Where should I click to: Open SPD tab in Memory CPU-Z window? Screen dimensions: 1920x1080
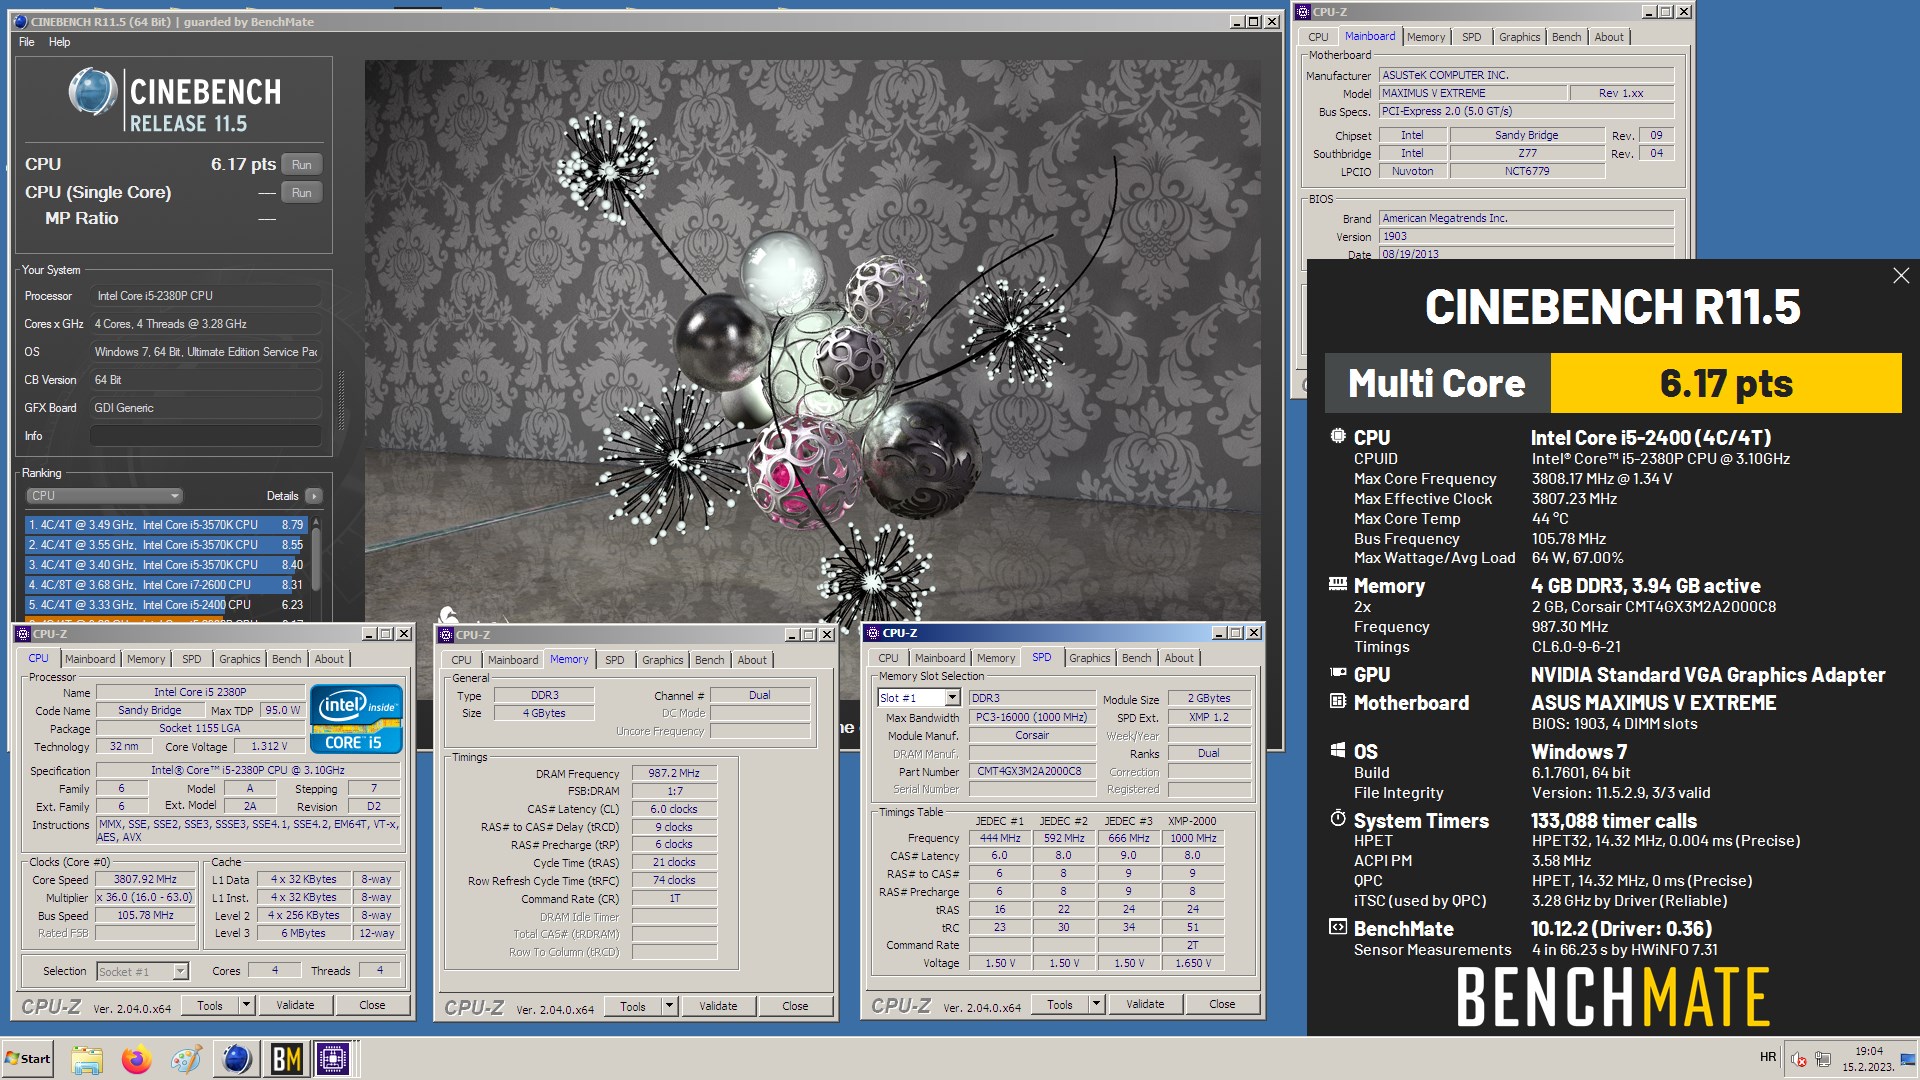tap(615, 660)
